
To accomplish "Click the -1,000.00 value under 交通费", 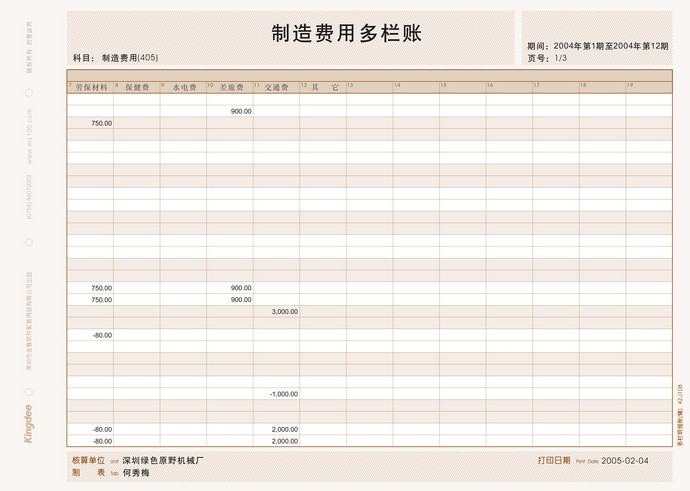I will tap(284, 394).
